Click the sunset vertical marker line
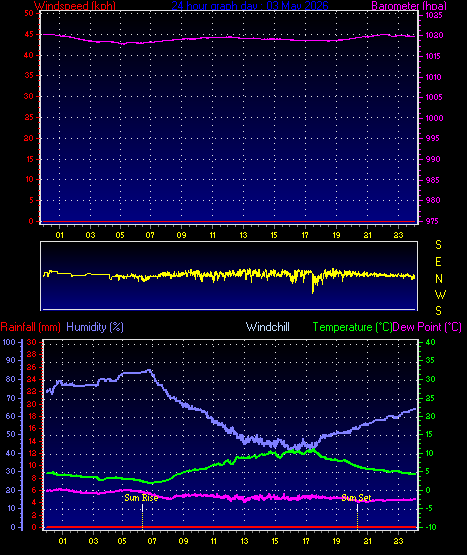This screenshot has height=555, width=467. coord(357,516)
